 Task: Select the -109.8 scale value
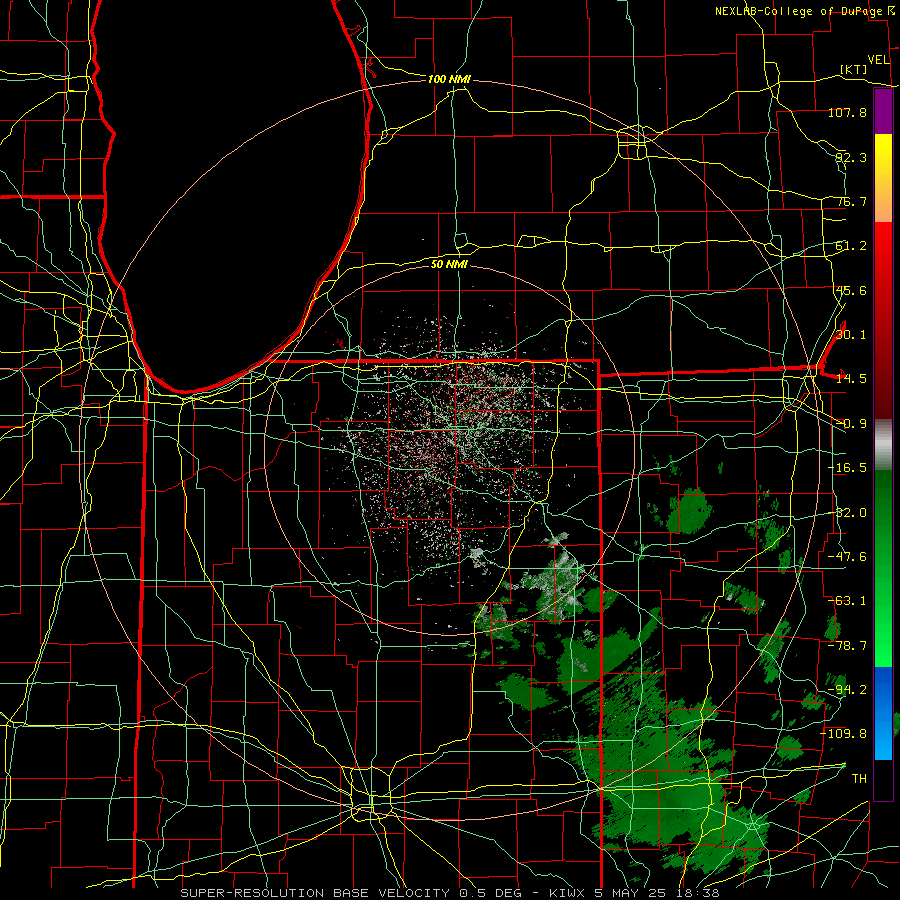844,734
